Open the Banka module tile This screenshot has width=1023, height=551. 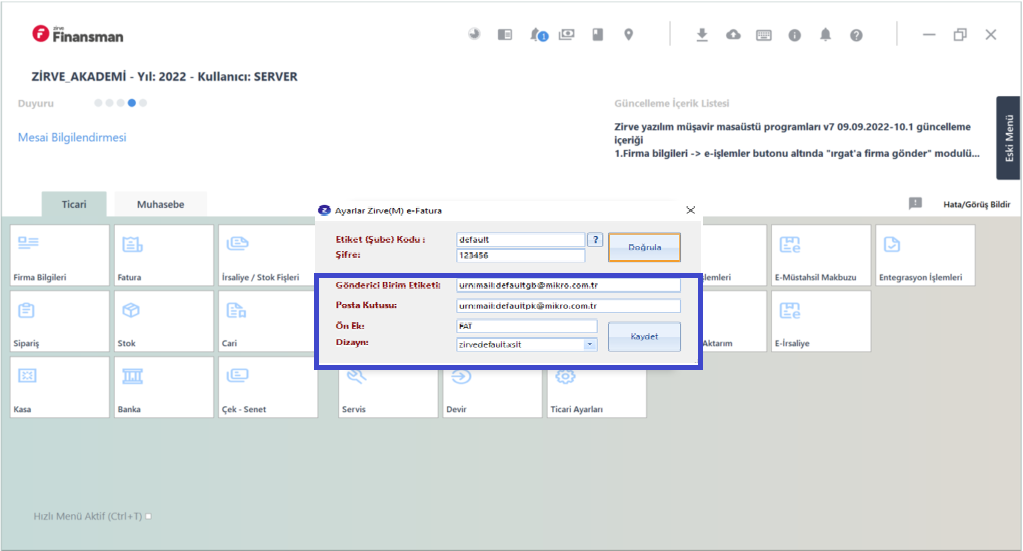pos(164,387)
